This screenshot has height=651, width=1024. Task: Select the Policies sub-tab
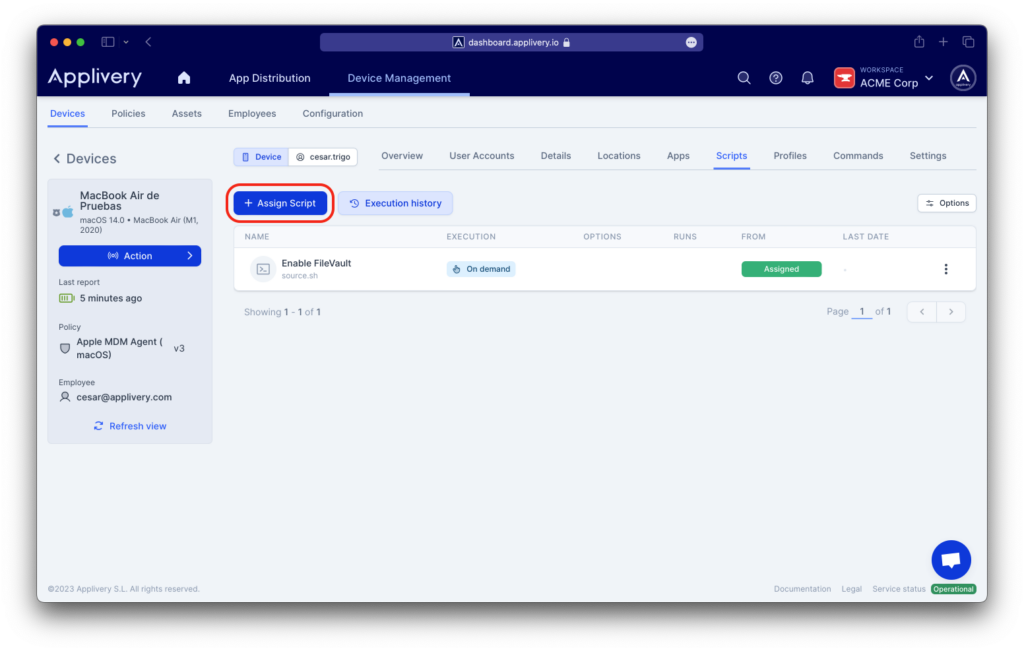128,114
